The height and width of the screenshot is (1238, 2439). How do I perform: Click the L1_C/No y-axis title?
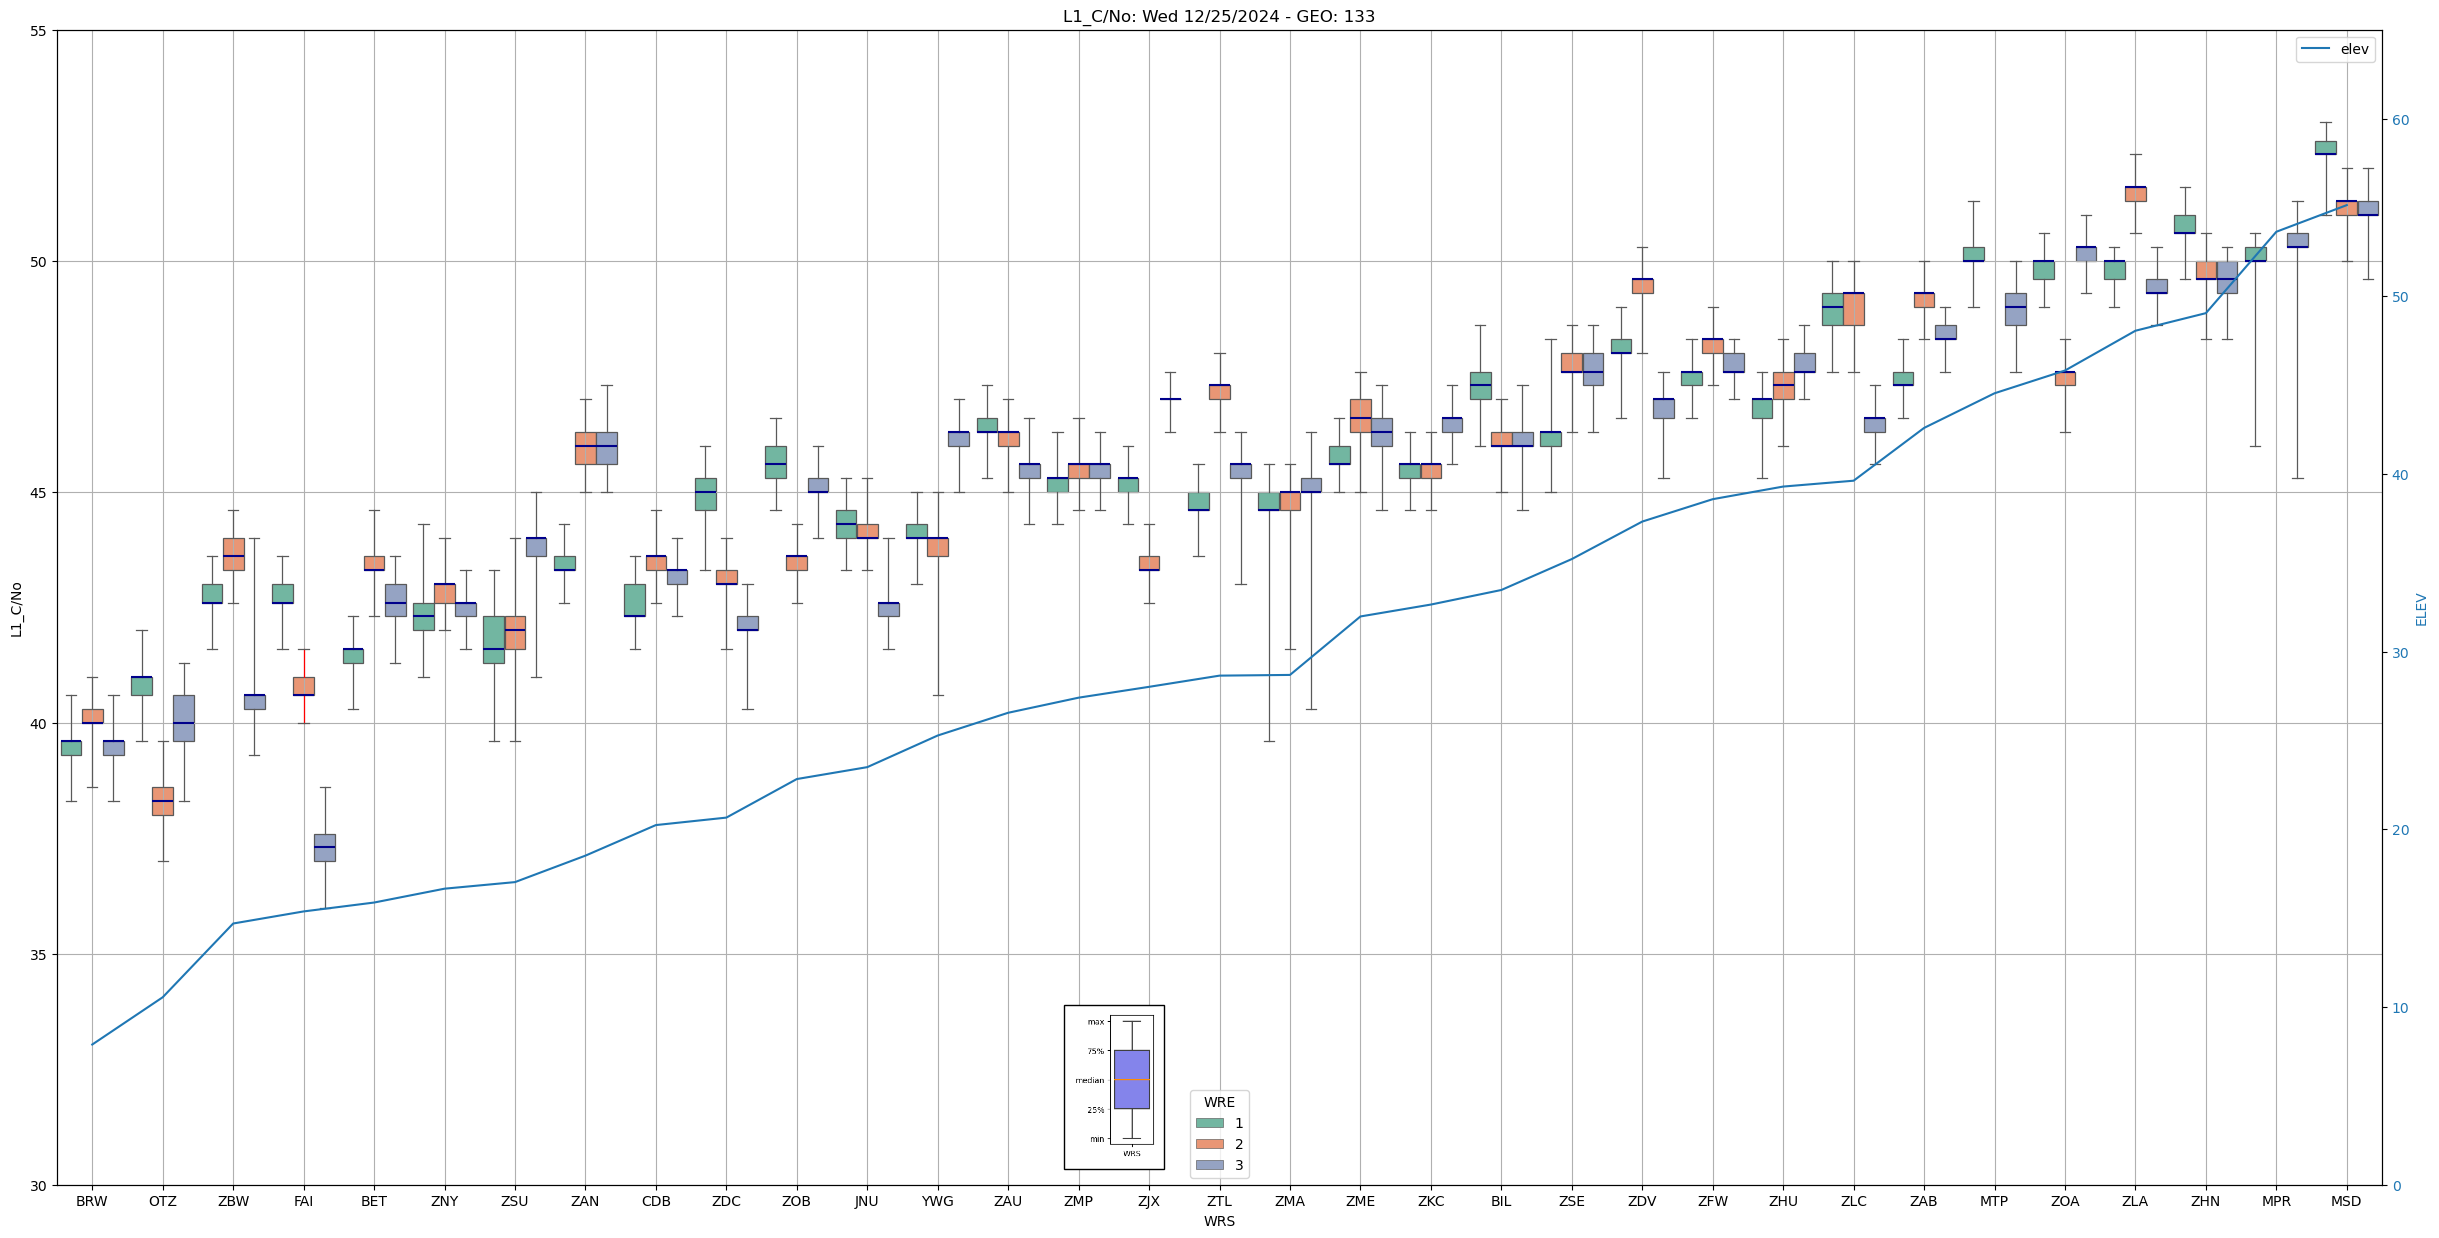(16, 608)
